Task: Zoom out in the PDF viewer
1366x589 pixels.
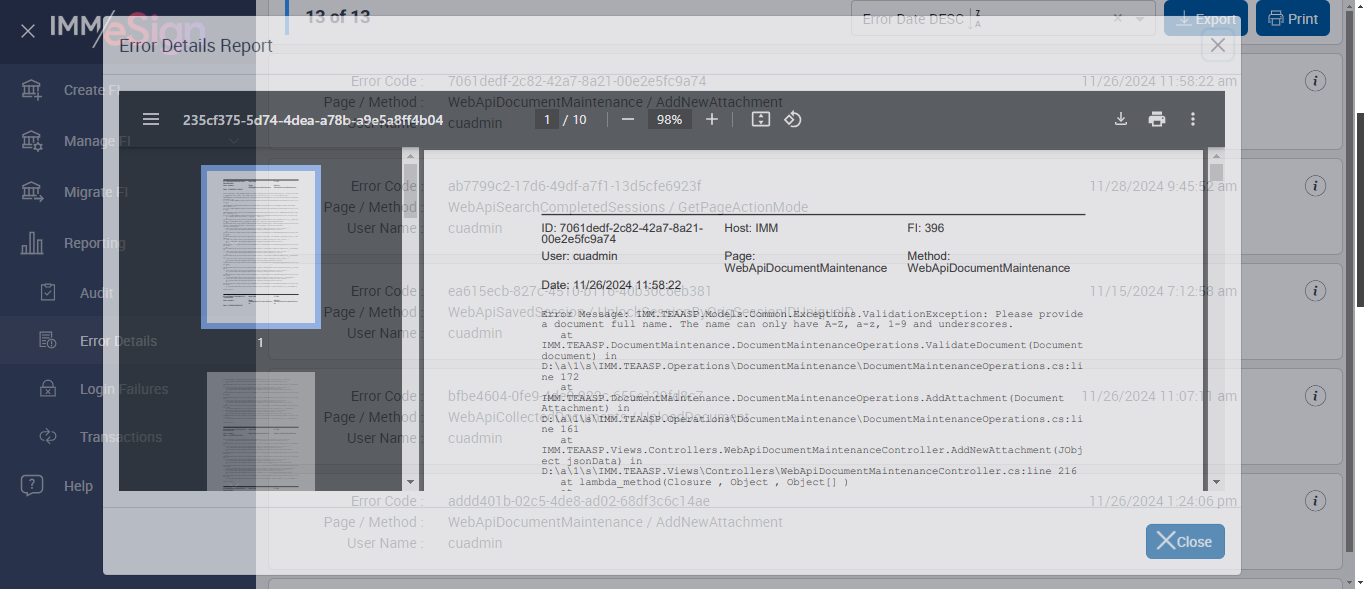Action: pyautogui.click(x=628, y=119)
